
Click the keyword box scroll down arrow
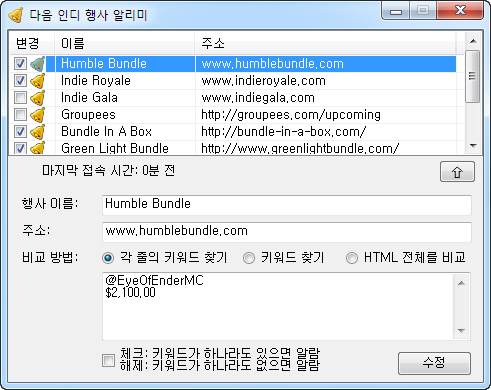click(x=461, y=330)
